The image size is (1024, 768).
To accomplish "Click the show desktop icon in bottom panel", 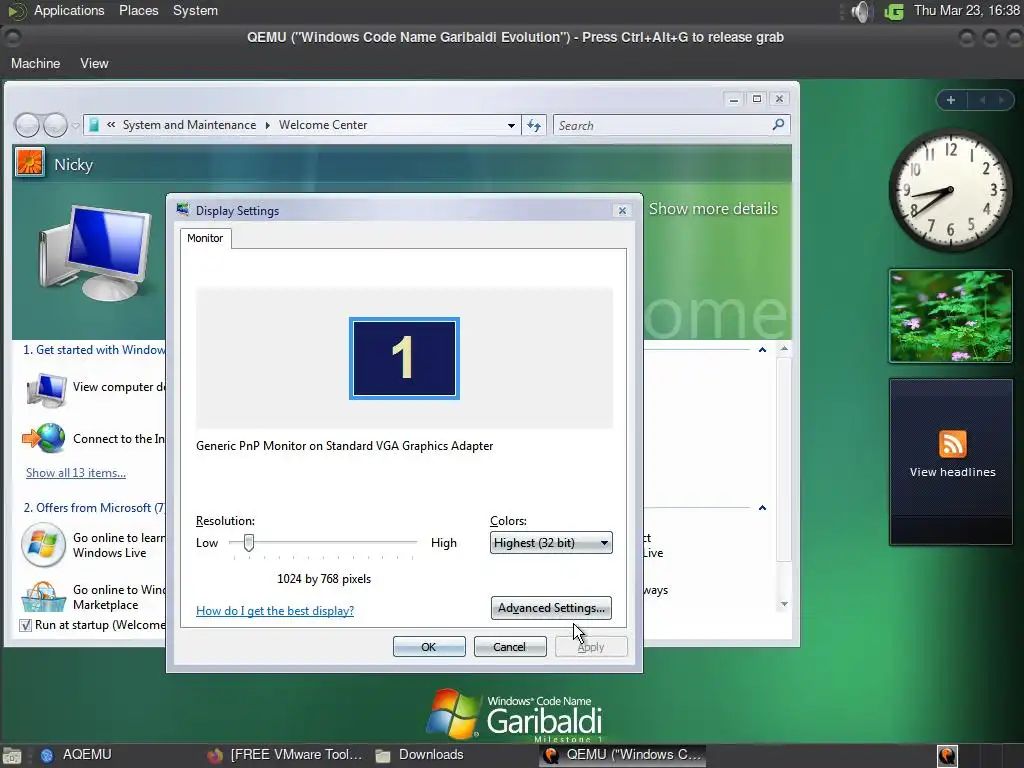I will (x=11, y=756).
